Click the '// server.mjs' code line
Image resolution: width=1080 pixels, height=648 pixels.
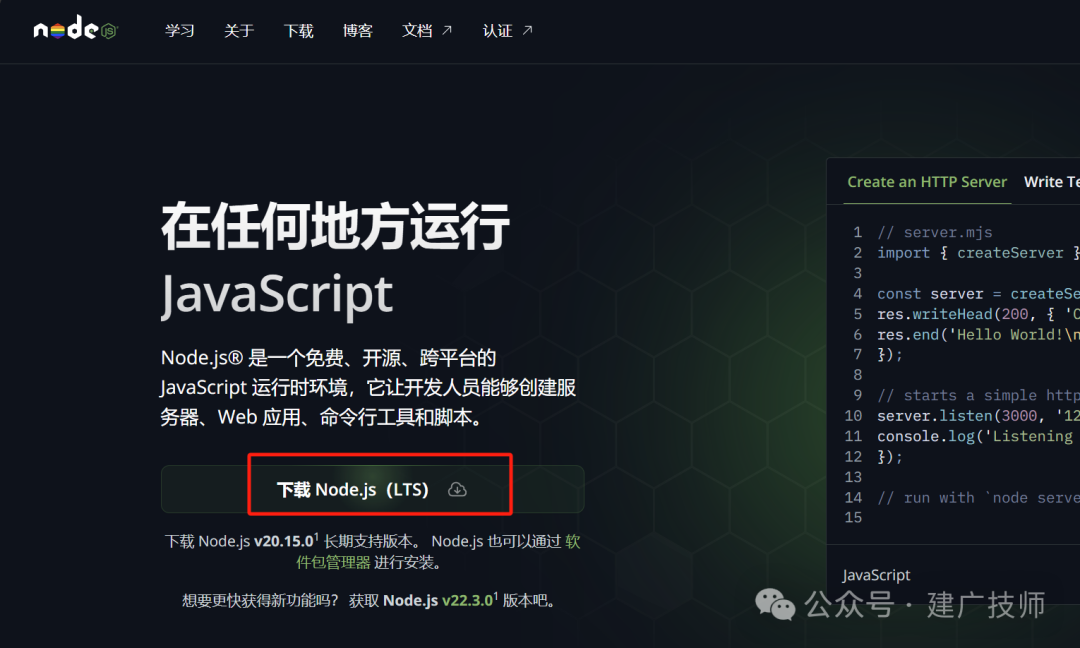pos(935,232)
